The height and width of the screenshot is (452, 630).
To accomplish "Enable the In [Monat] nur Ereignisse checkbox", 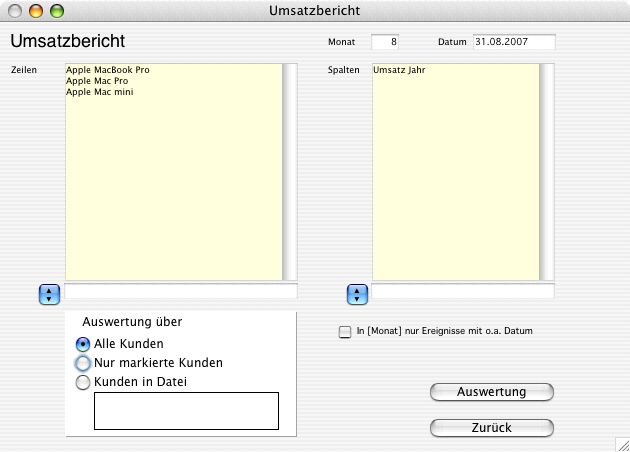I will tap(346, 332).
